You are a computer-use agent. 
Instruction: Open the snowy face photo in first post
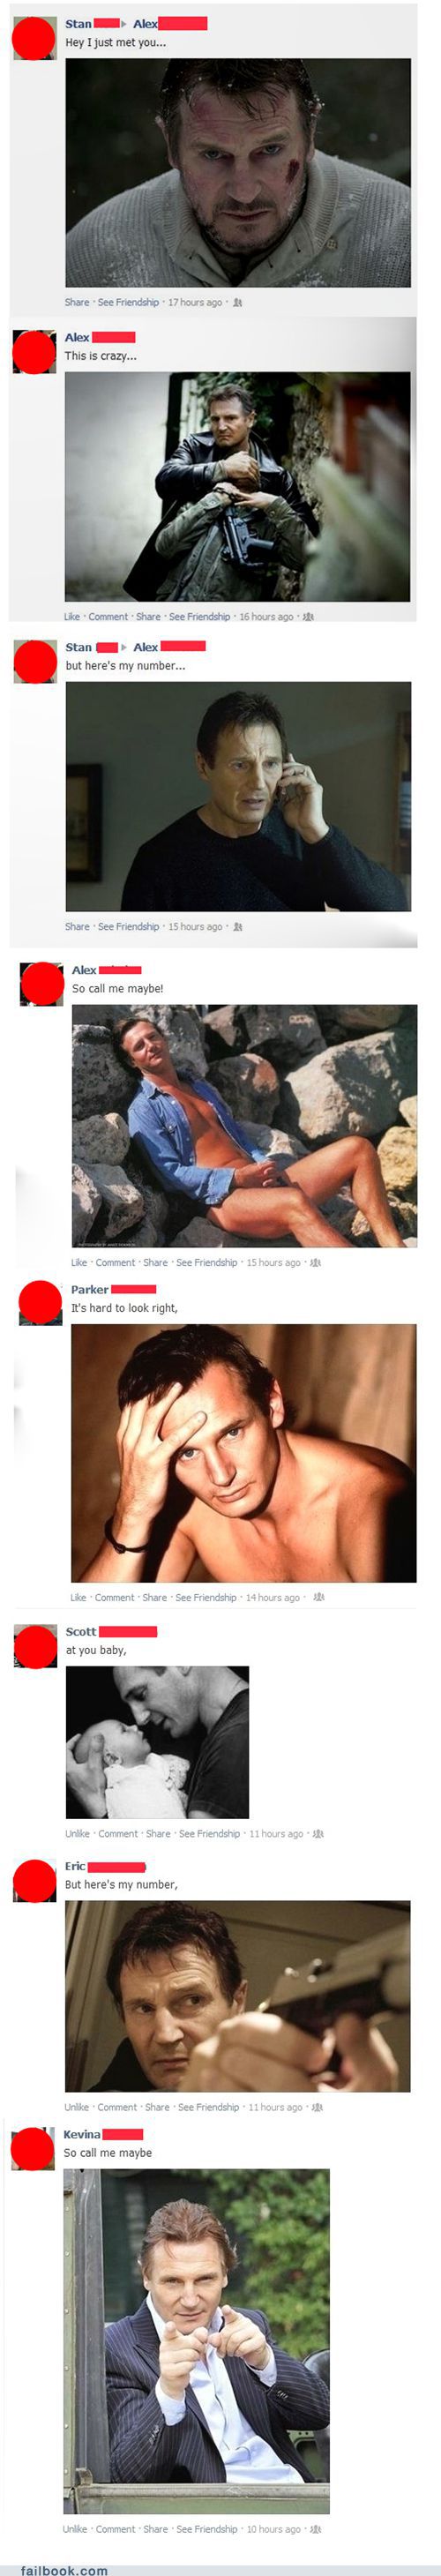click(x=238, y=173)
